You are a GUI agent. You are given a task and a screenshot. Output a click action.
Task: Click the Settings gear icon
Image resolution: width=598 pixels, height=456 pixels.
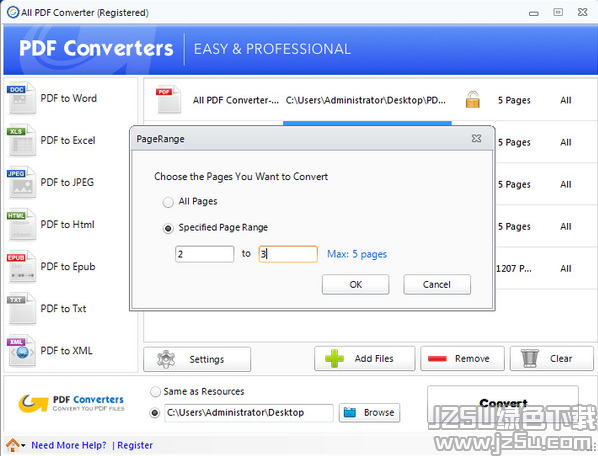166,359
